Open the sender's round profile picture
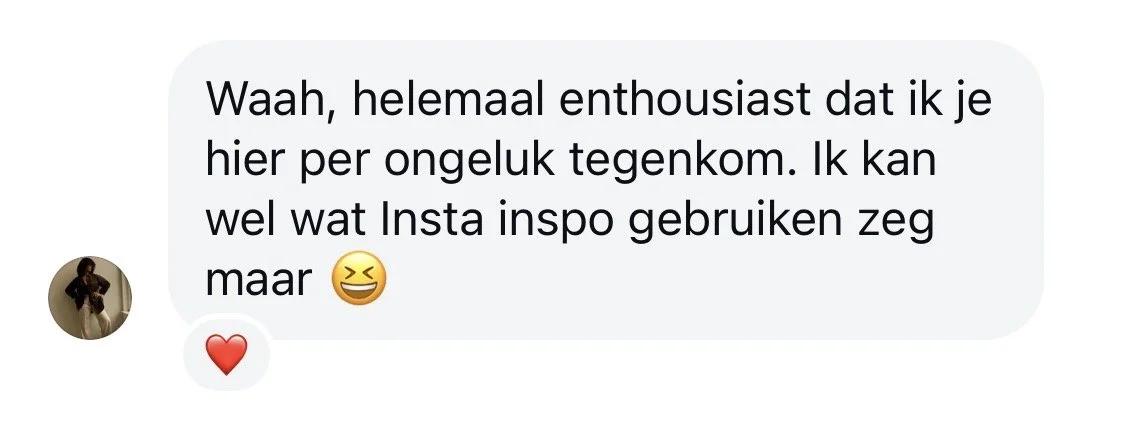The height and width of the screenshot is (426, 1145). tap(90, 297)
